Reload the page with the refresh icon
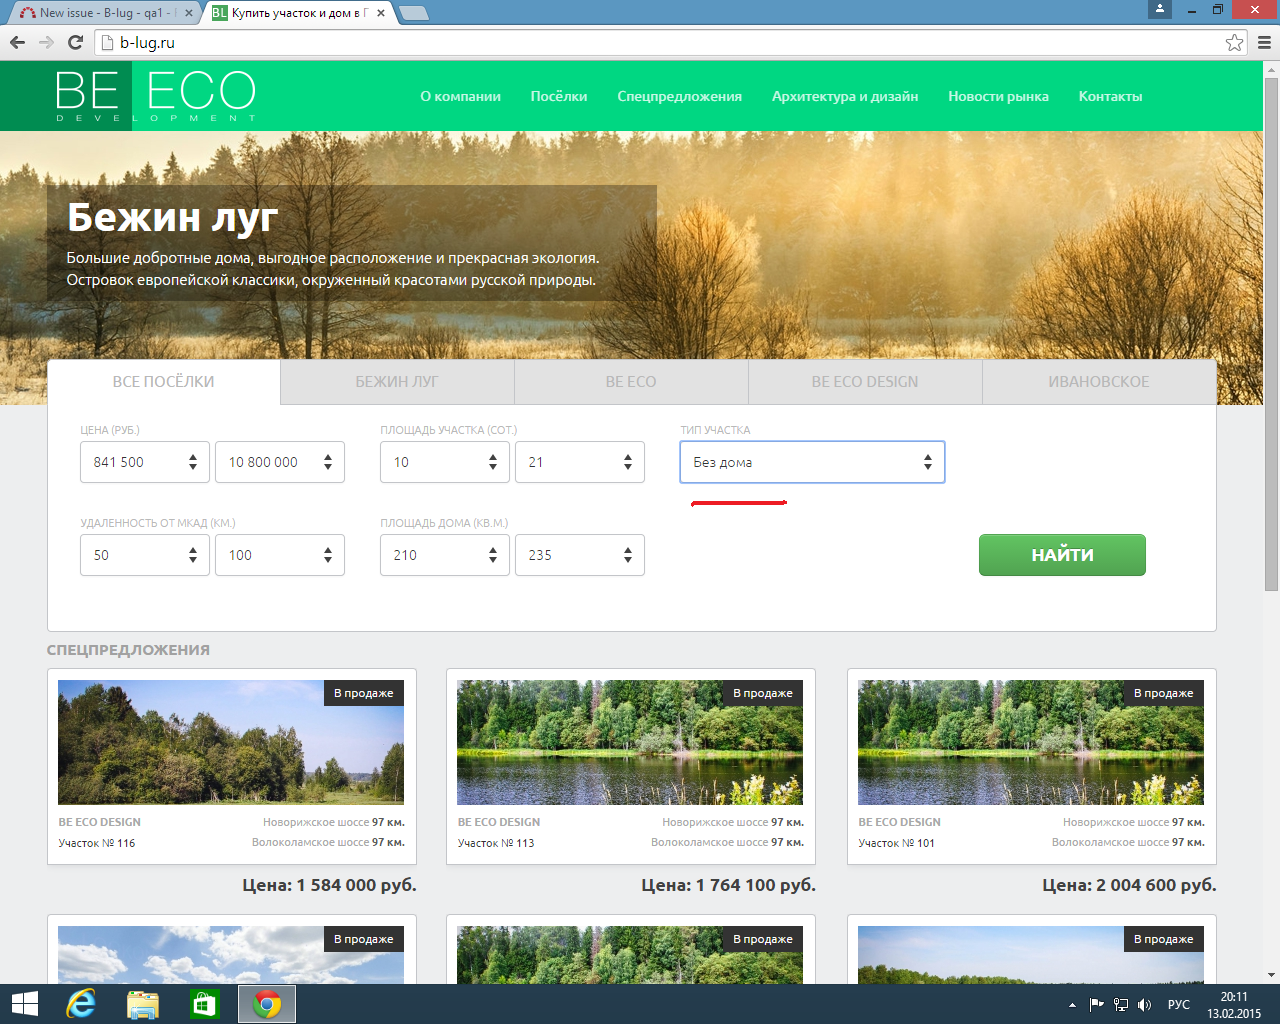This screenshot has height=1024, width=1280. click(75, 42)
